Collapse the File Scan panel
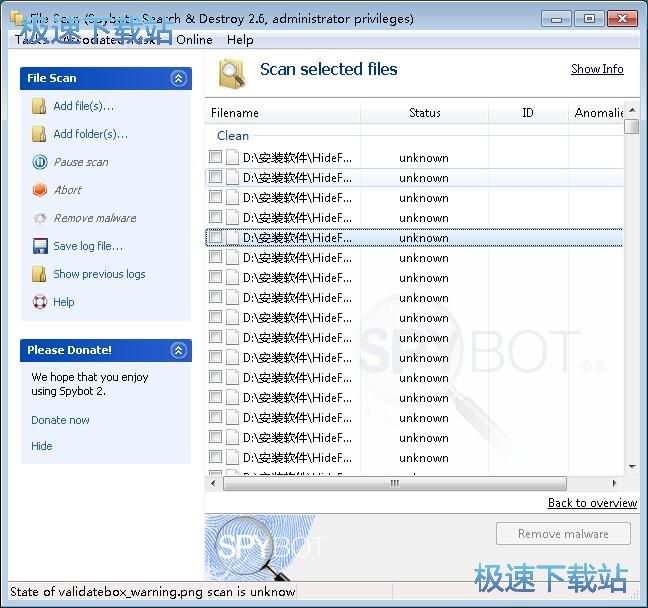Viewport: 648px width, 608px height. tap(178, 78)
